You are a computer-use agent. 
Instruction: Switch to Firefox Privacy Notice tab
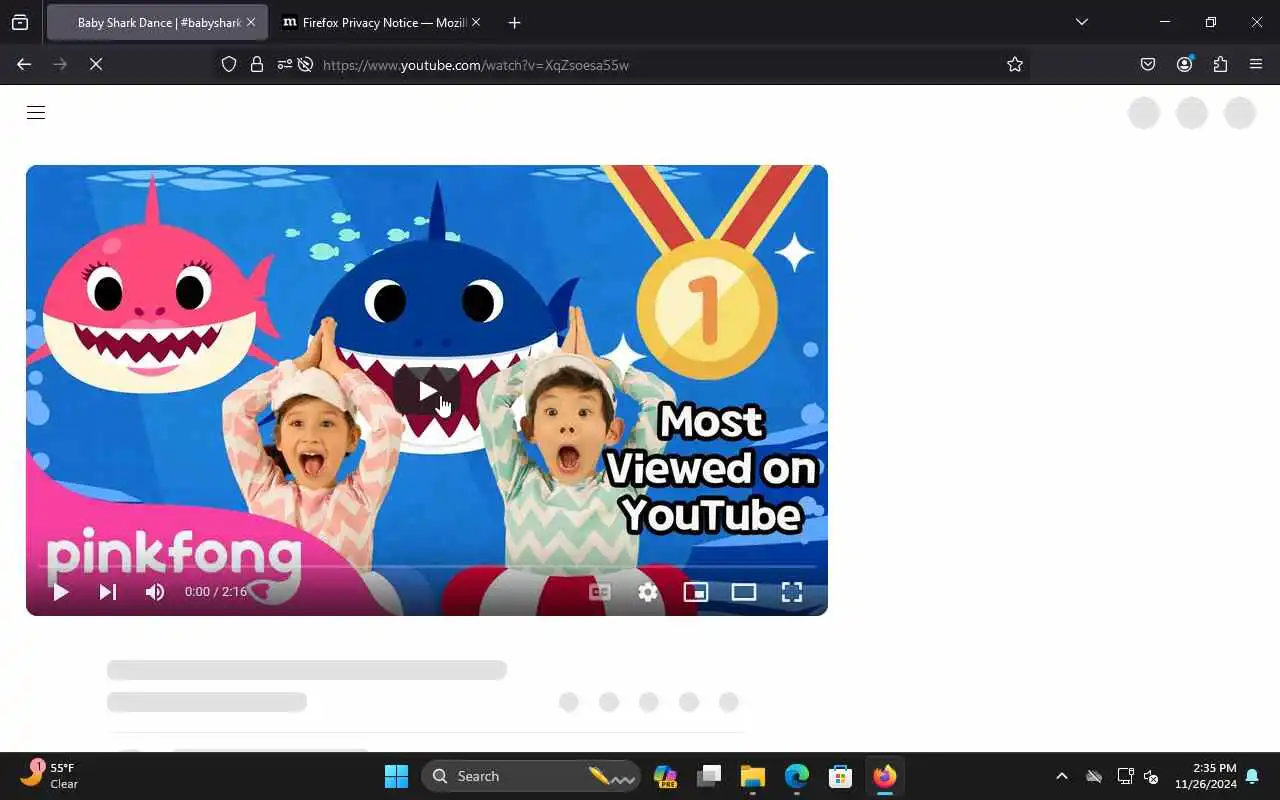point(382,22)
